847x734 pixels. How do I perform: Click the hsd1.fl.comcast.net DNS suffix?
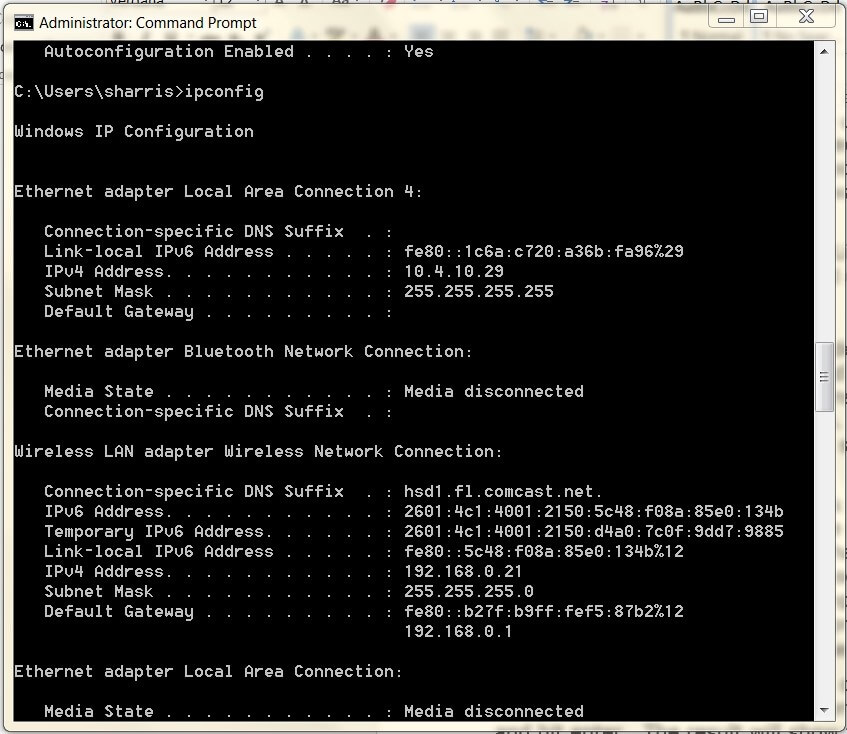[503, 492]
